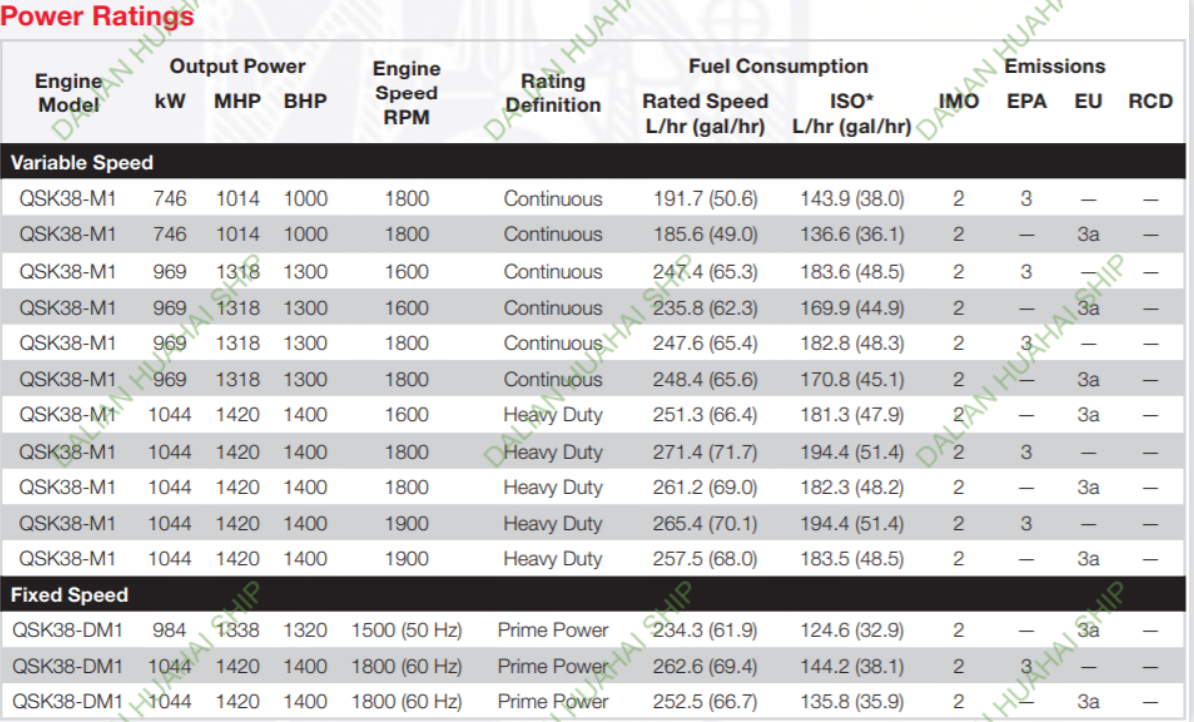Viewport: 1194px width, 722px height.
Task: Click the Engine Model column header
Action: [x=68, y=93]
